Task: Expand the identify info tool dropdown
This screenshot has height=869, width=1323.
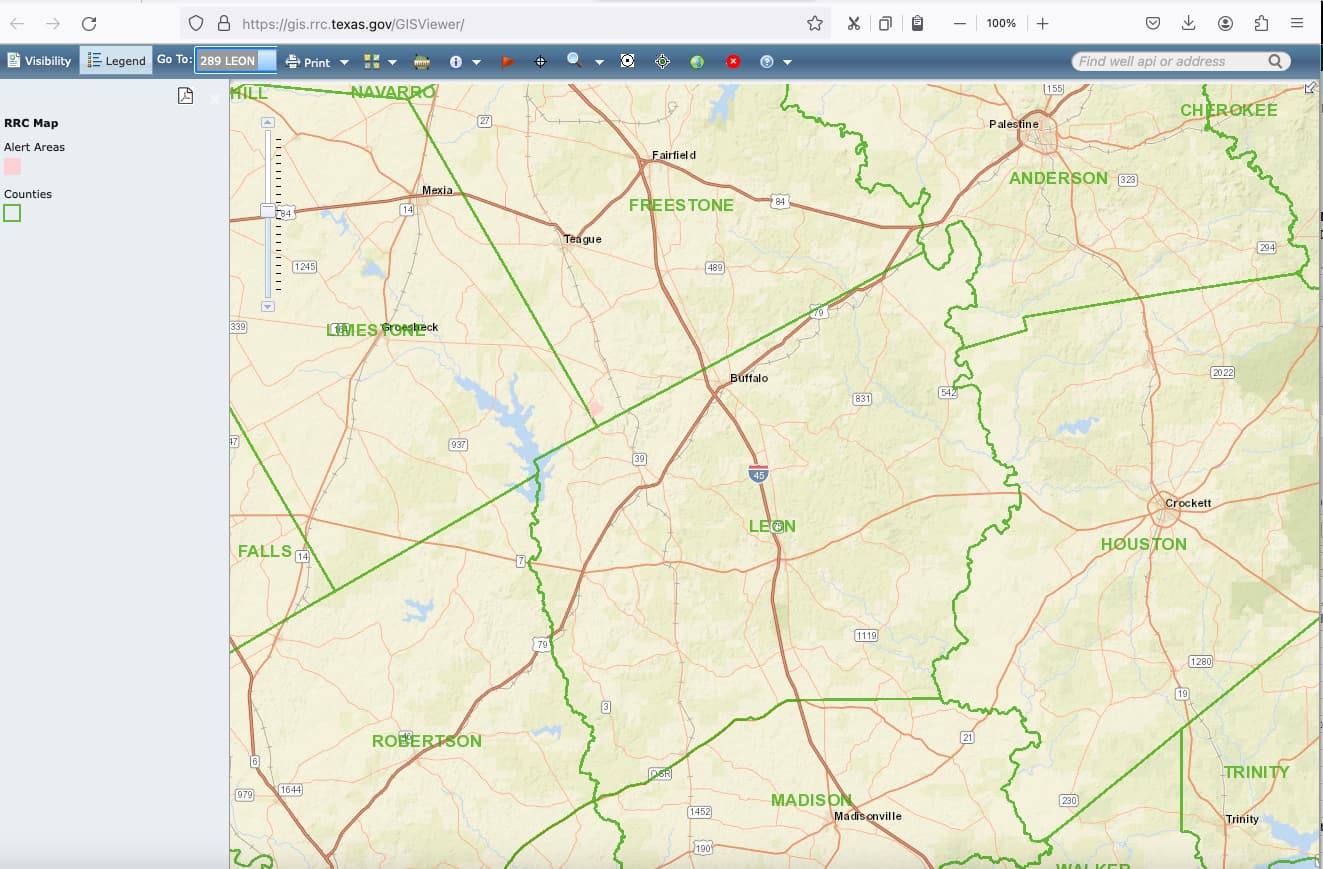Action: (476, 62)
